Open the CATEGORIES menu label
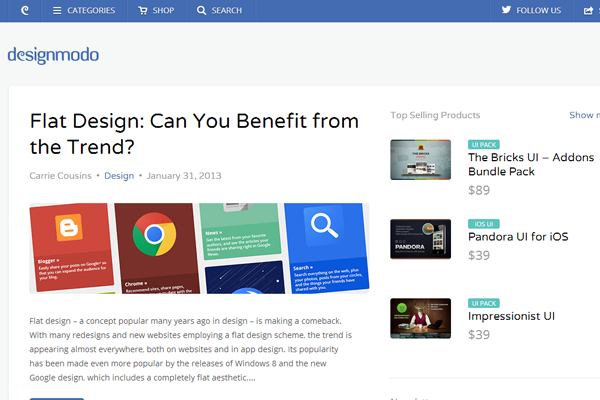The width and height of the screenshot is (600, 400). click(x=91, y=10)
